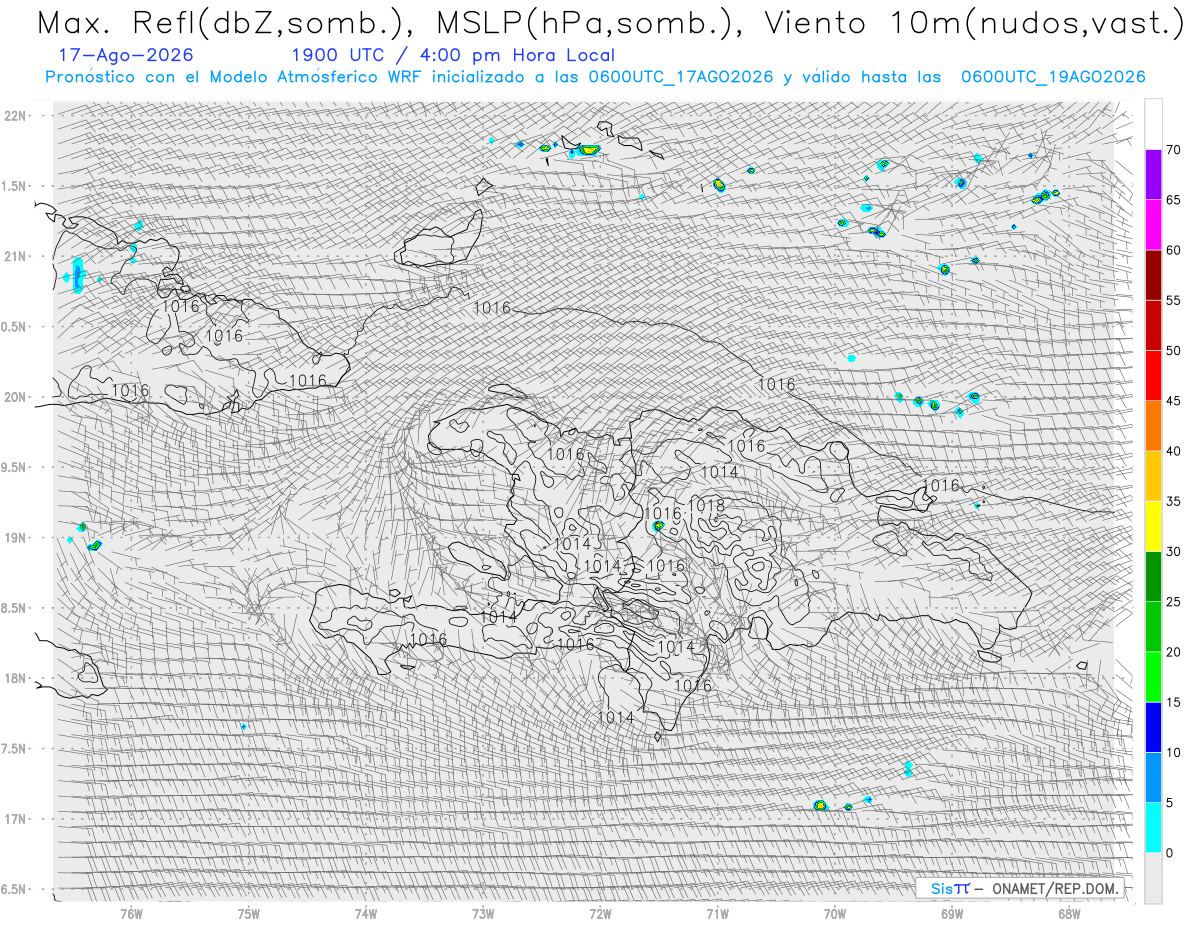Select the gold 35–40 dBZ legend band
1200x927 pixels.
tap(1153, 476)
